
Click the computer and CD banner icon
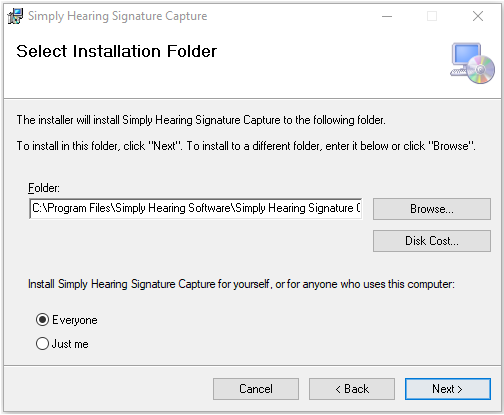pyautogui.click(x=472, y=63)
